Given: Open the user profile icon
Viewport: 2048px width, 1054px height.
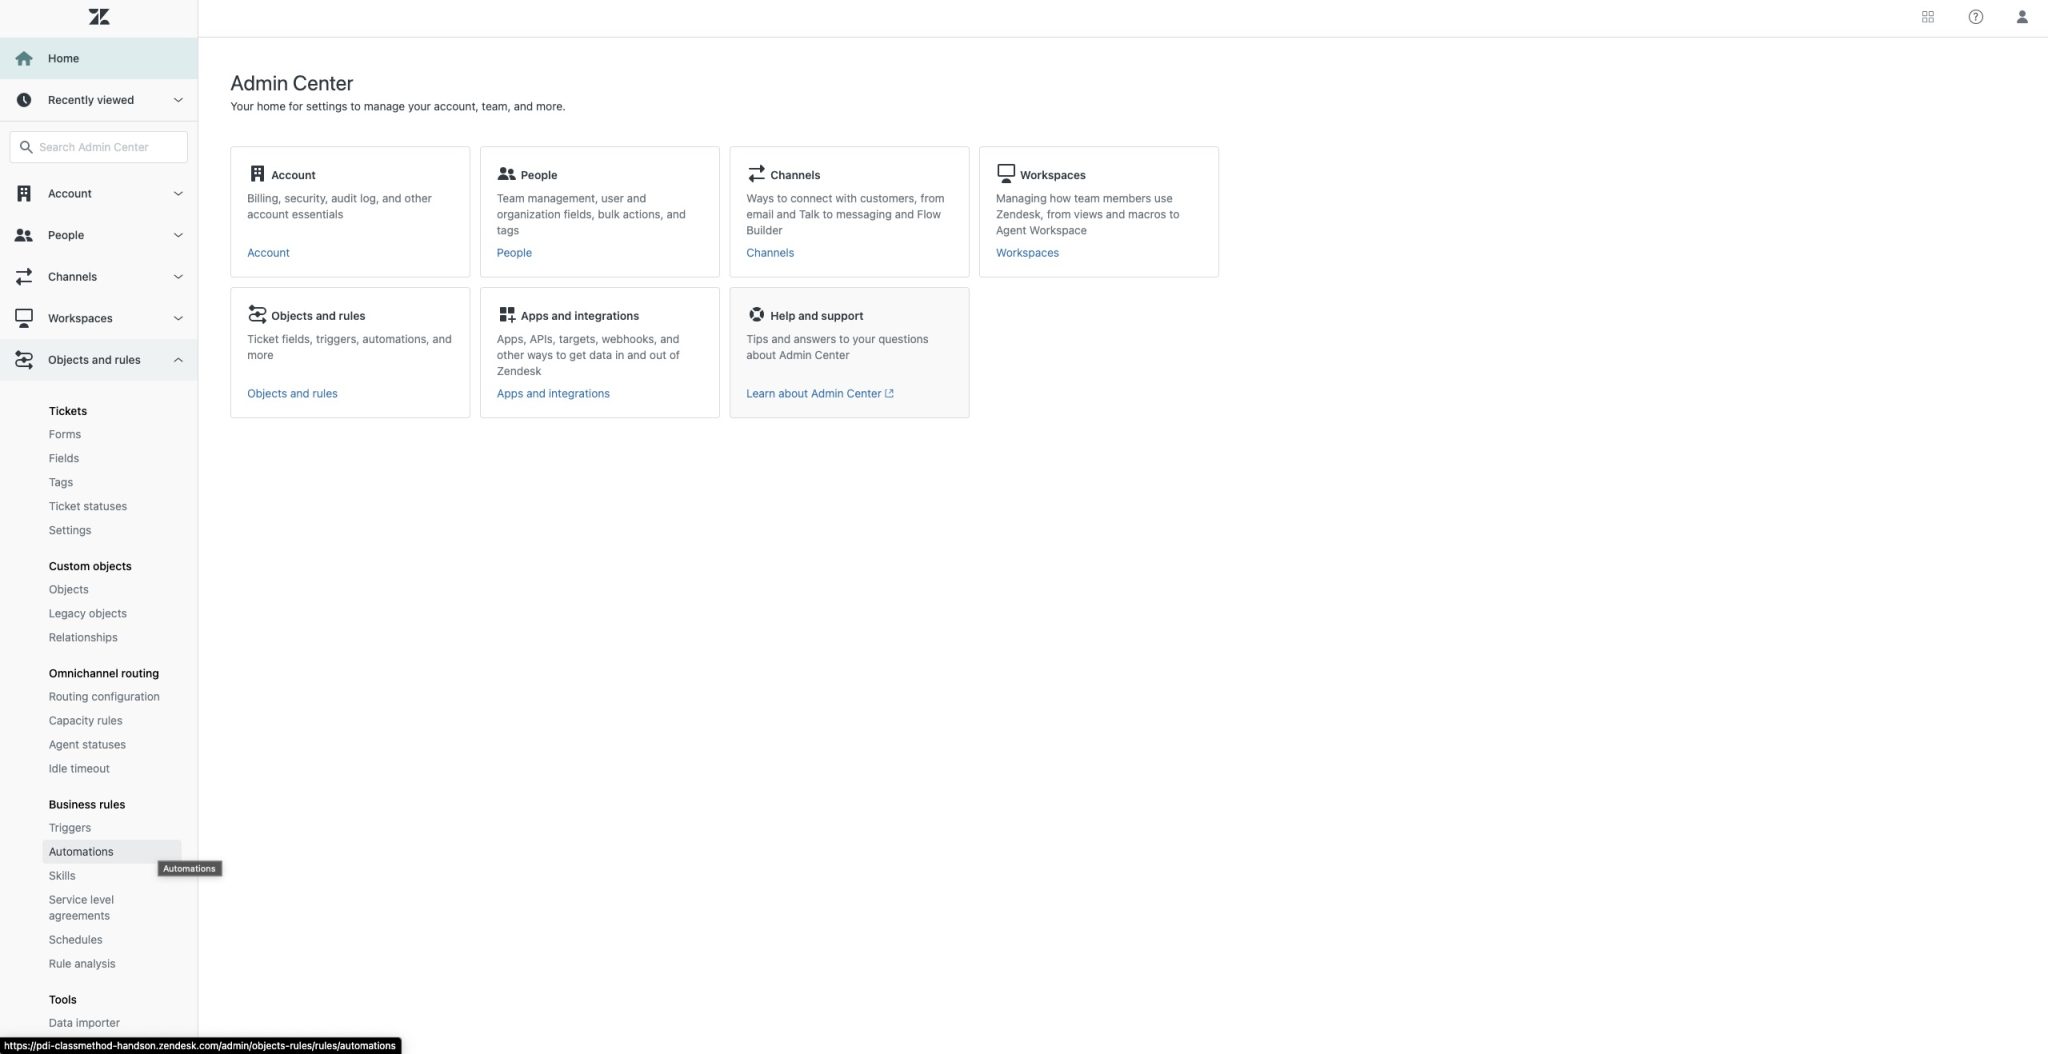Looking at the screenshot, I should tap(2022, 16).
